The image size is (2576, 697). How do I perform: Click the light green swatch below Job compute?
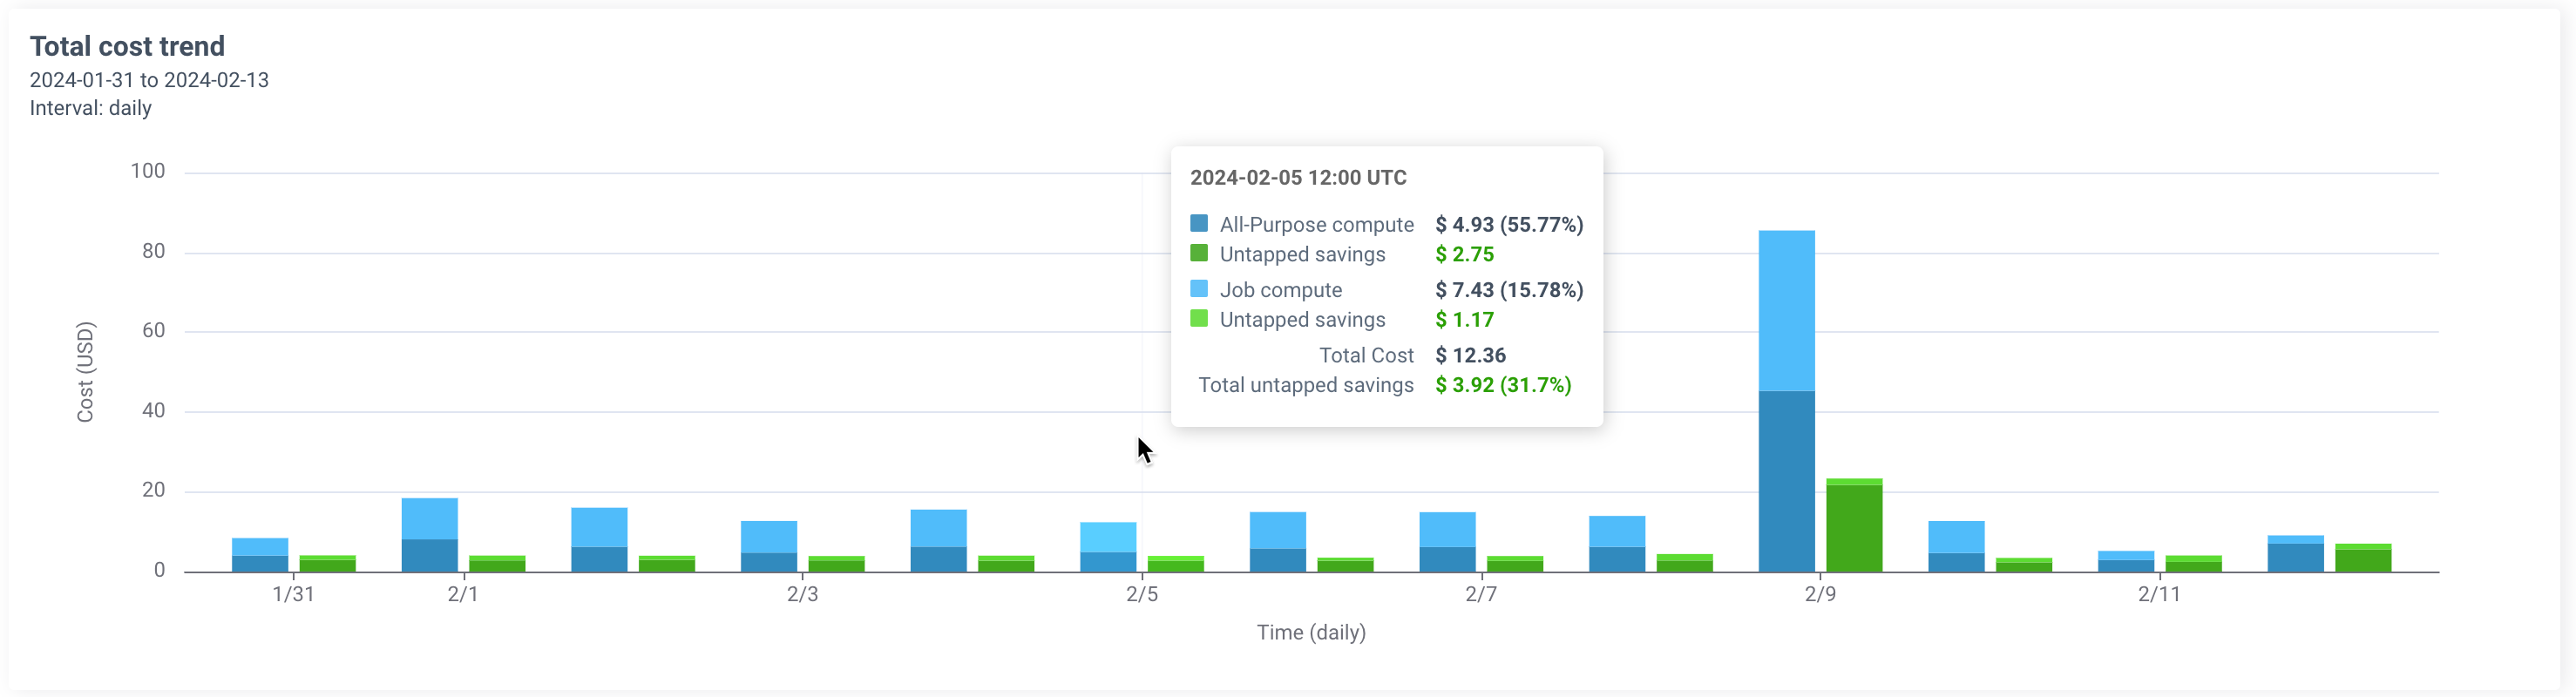pyautogui.click(x=1198, y=319)
